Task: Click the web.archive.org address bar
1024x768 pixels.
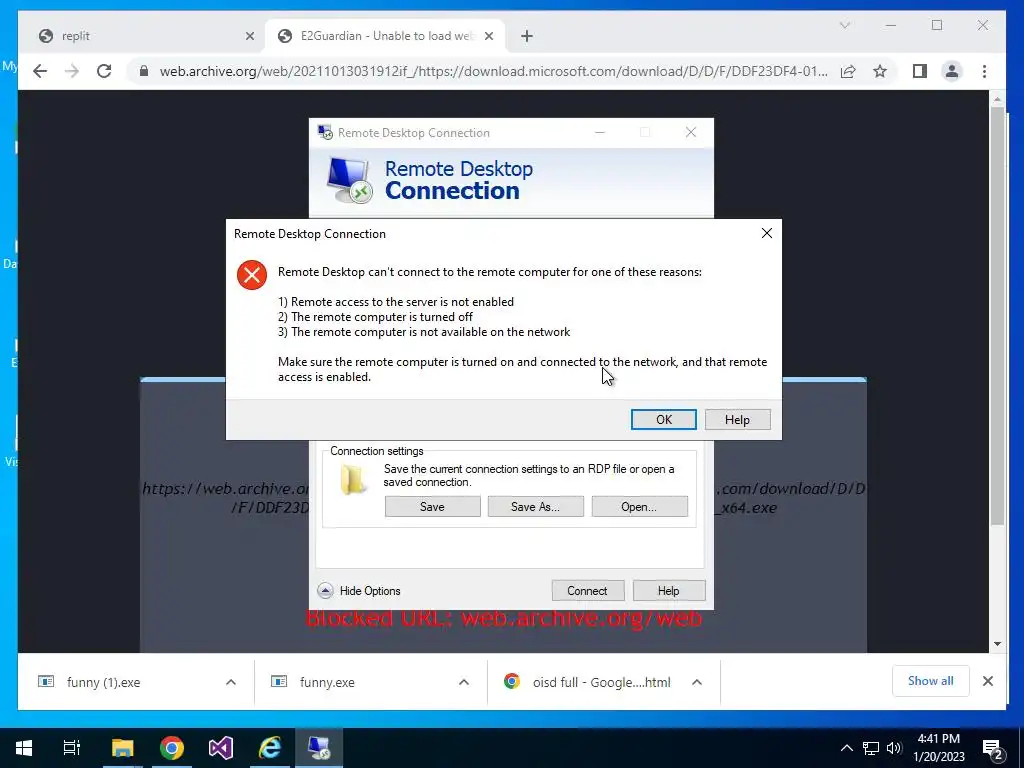Action: (493, 71)
